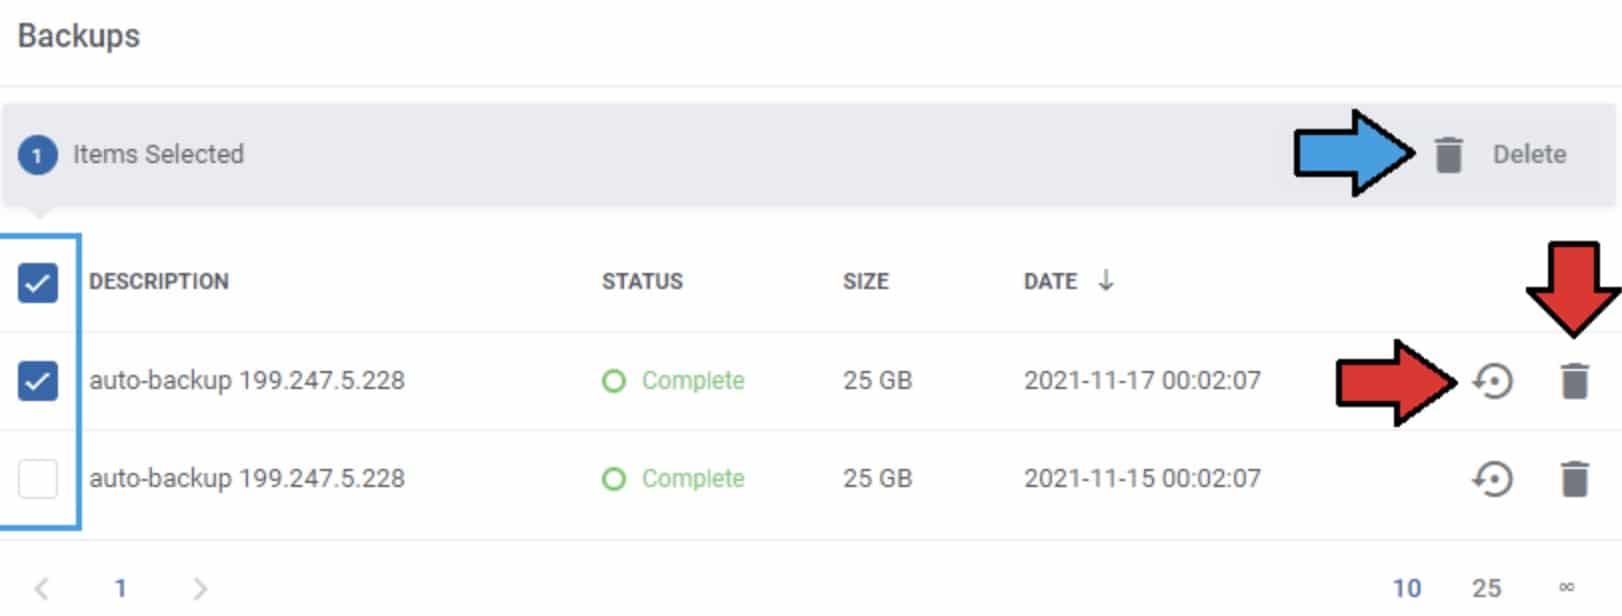This screenshot has height=616, width=1622.
Task: Go to previous page chevron
Action: pos(41,588)
